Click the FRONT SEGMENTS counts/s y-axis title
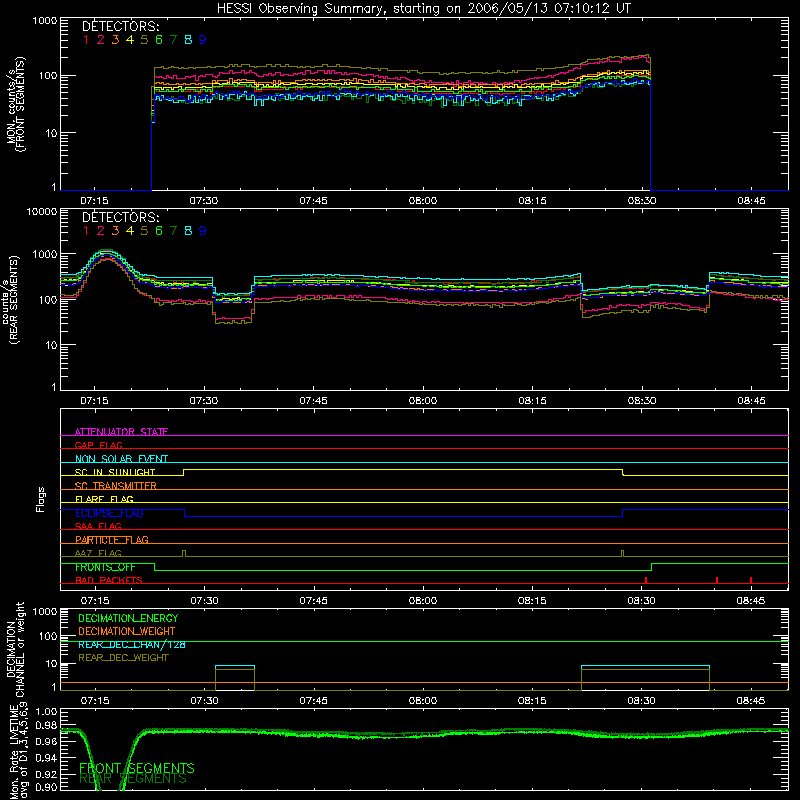Screen dimensions: 800x800 pyautogui.click(x=16, y=104)
